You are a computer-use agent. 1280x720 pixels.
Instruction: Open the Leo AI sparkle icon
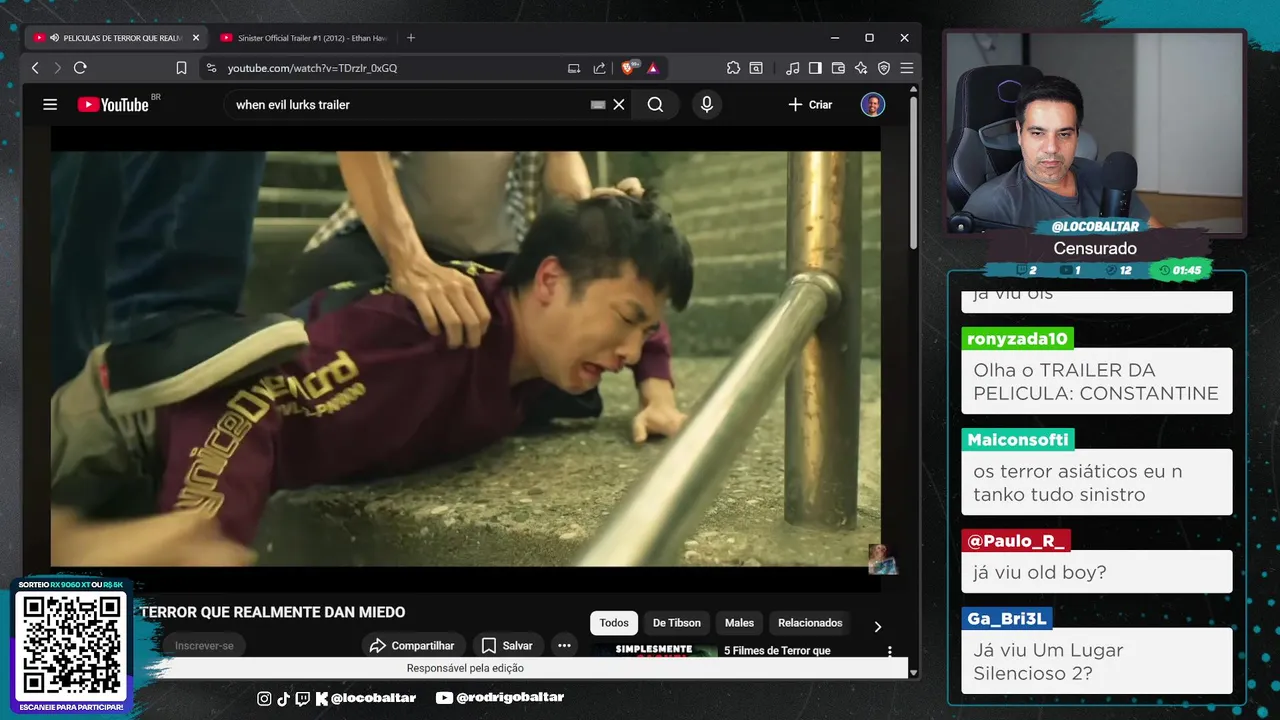(861, 68)
